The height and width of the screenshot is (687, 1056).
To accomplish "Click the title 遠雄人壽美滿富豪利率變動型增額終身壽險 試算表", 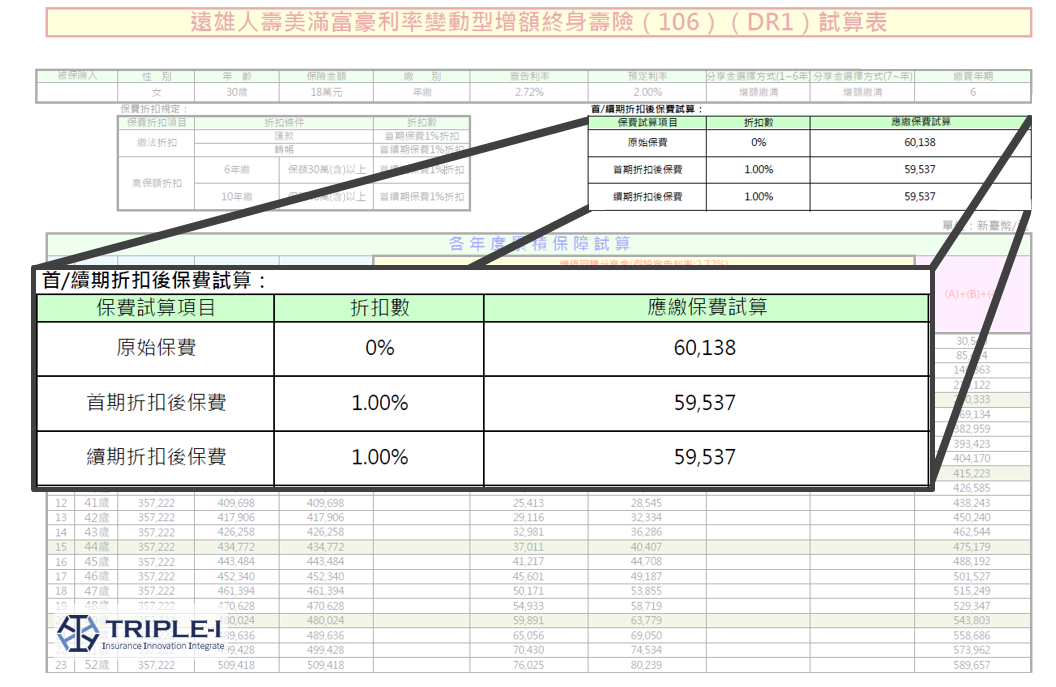I will [x=538, y=22].
